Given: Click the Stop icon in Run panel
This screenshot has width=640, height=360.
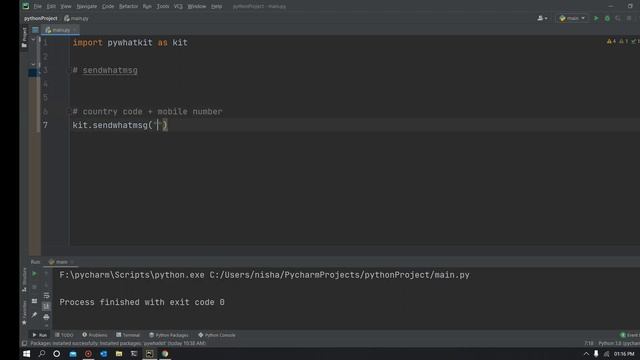Looking at the screenshot, I should (x=34, y=287).
